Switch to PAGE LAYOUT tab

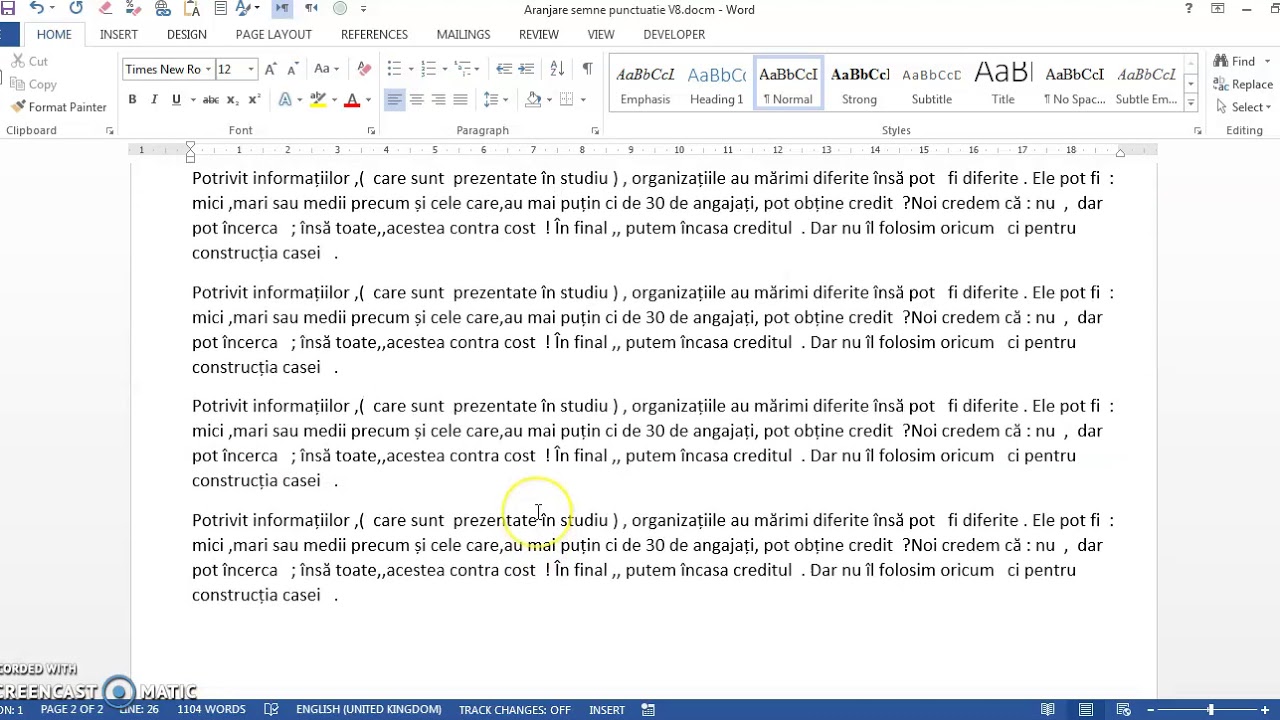click(274, 34)
